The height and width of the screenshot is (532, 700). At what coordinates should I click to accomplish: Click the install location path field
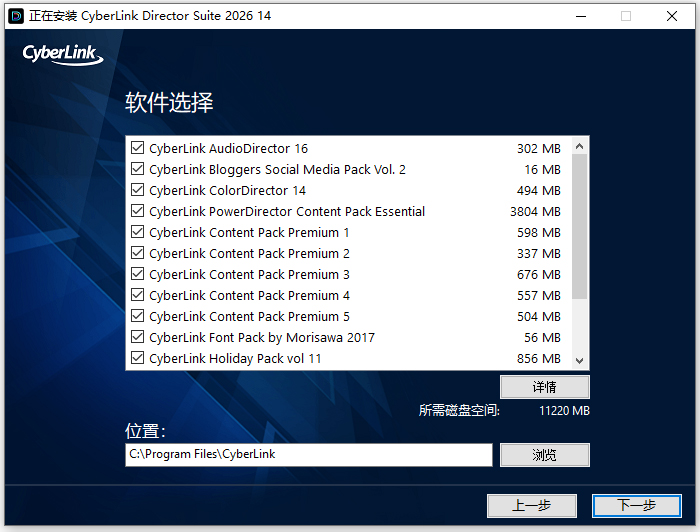(x=309, y=454)
